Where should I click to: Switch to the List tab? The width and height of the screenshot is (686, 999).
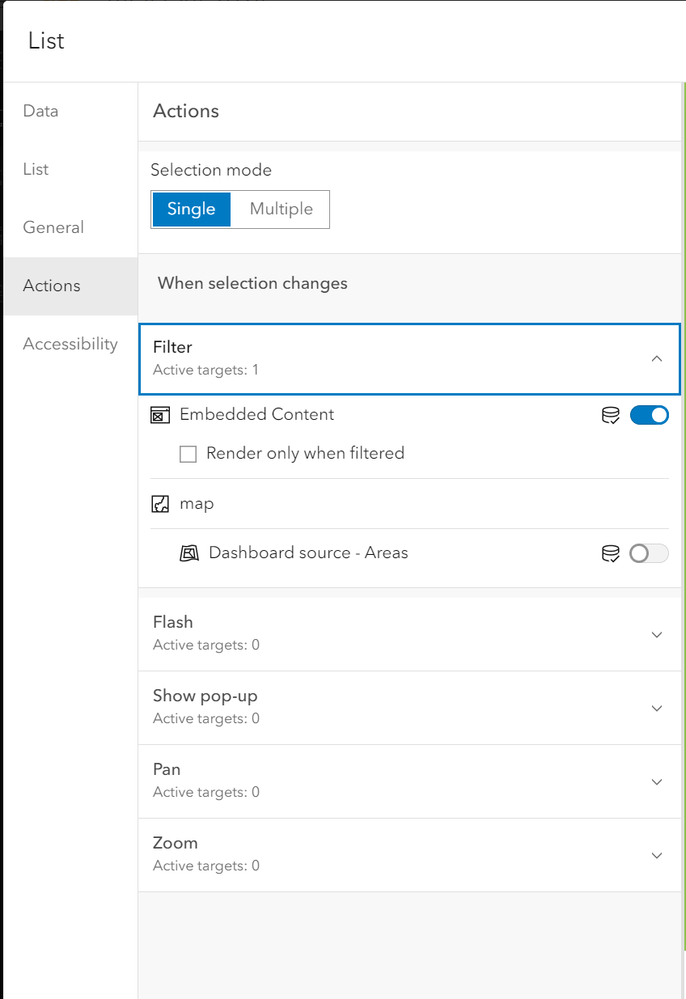tap(36, 169)
